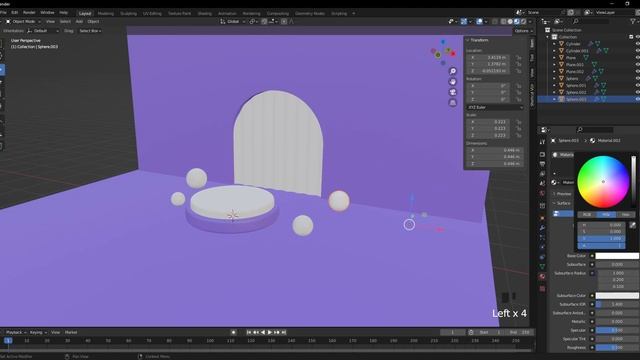Select RGB mode in color picker
The width and height of the screenshot is (640, 360).
point(587,214)
